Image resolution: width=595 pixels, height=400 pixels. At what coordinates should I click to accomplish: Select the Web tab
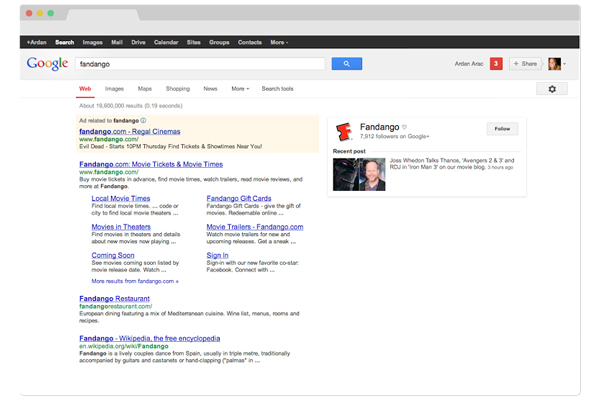click(x=85, y=89)
